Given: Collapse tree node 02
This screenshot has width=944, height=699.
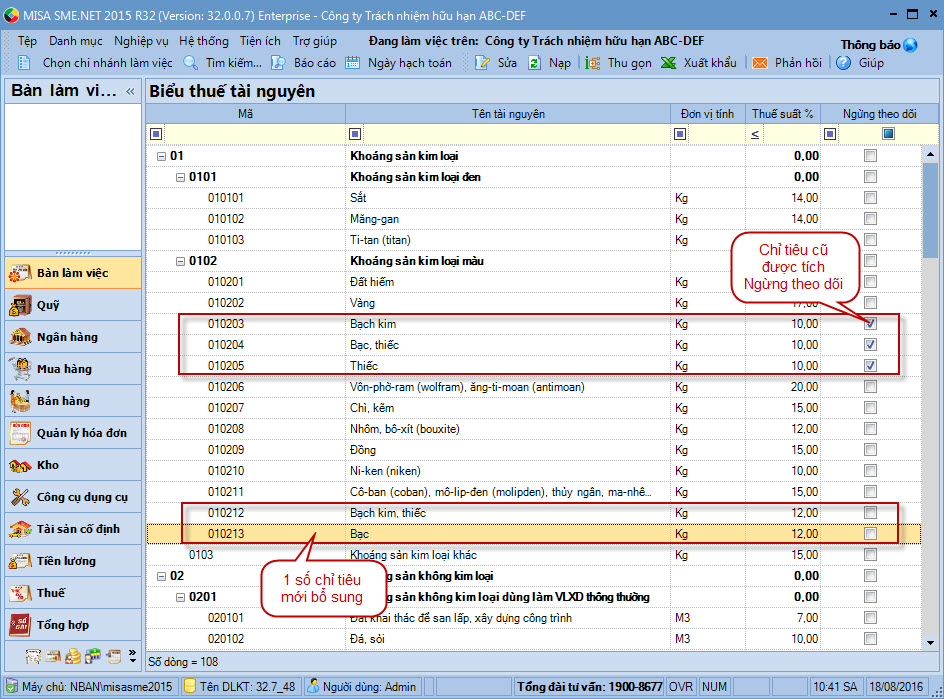Looking at the screenshot, I should click(x=161, y=576).
